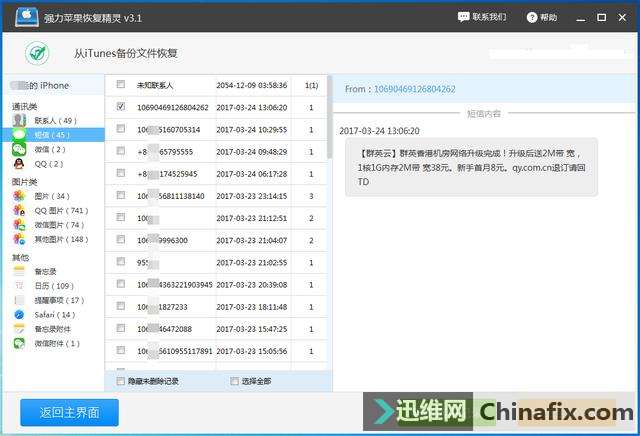Enable 隐藏未删除记录 checkbox
This screenshot has width=640, height=436.
click(x=121, y=381)
